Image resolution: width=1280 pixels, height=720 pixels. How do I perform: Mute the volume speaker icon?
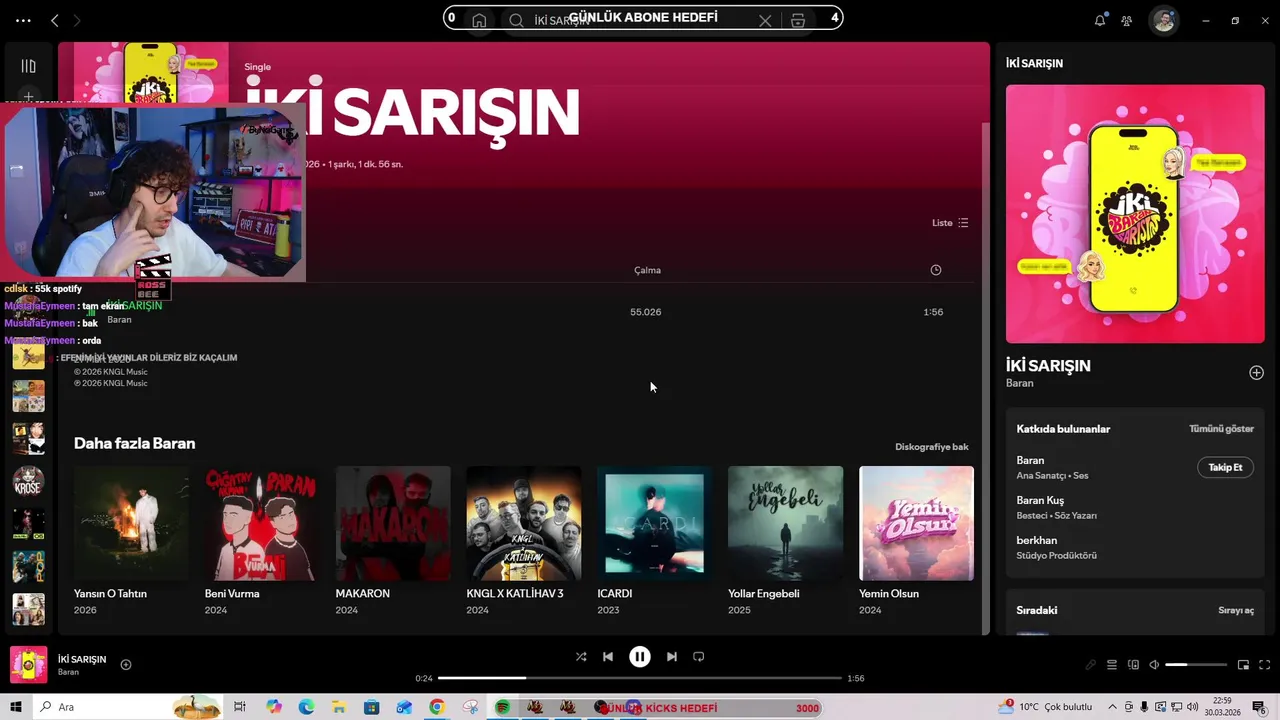pos(1154,665)
